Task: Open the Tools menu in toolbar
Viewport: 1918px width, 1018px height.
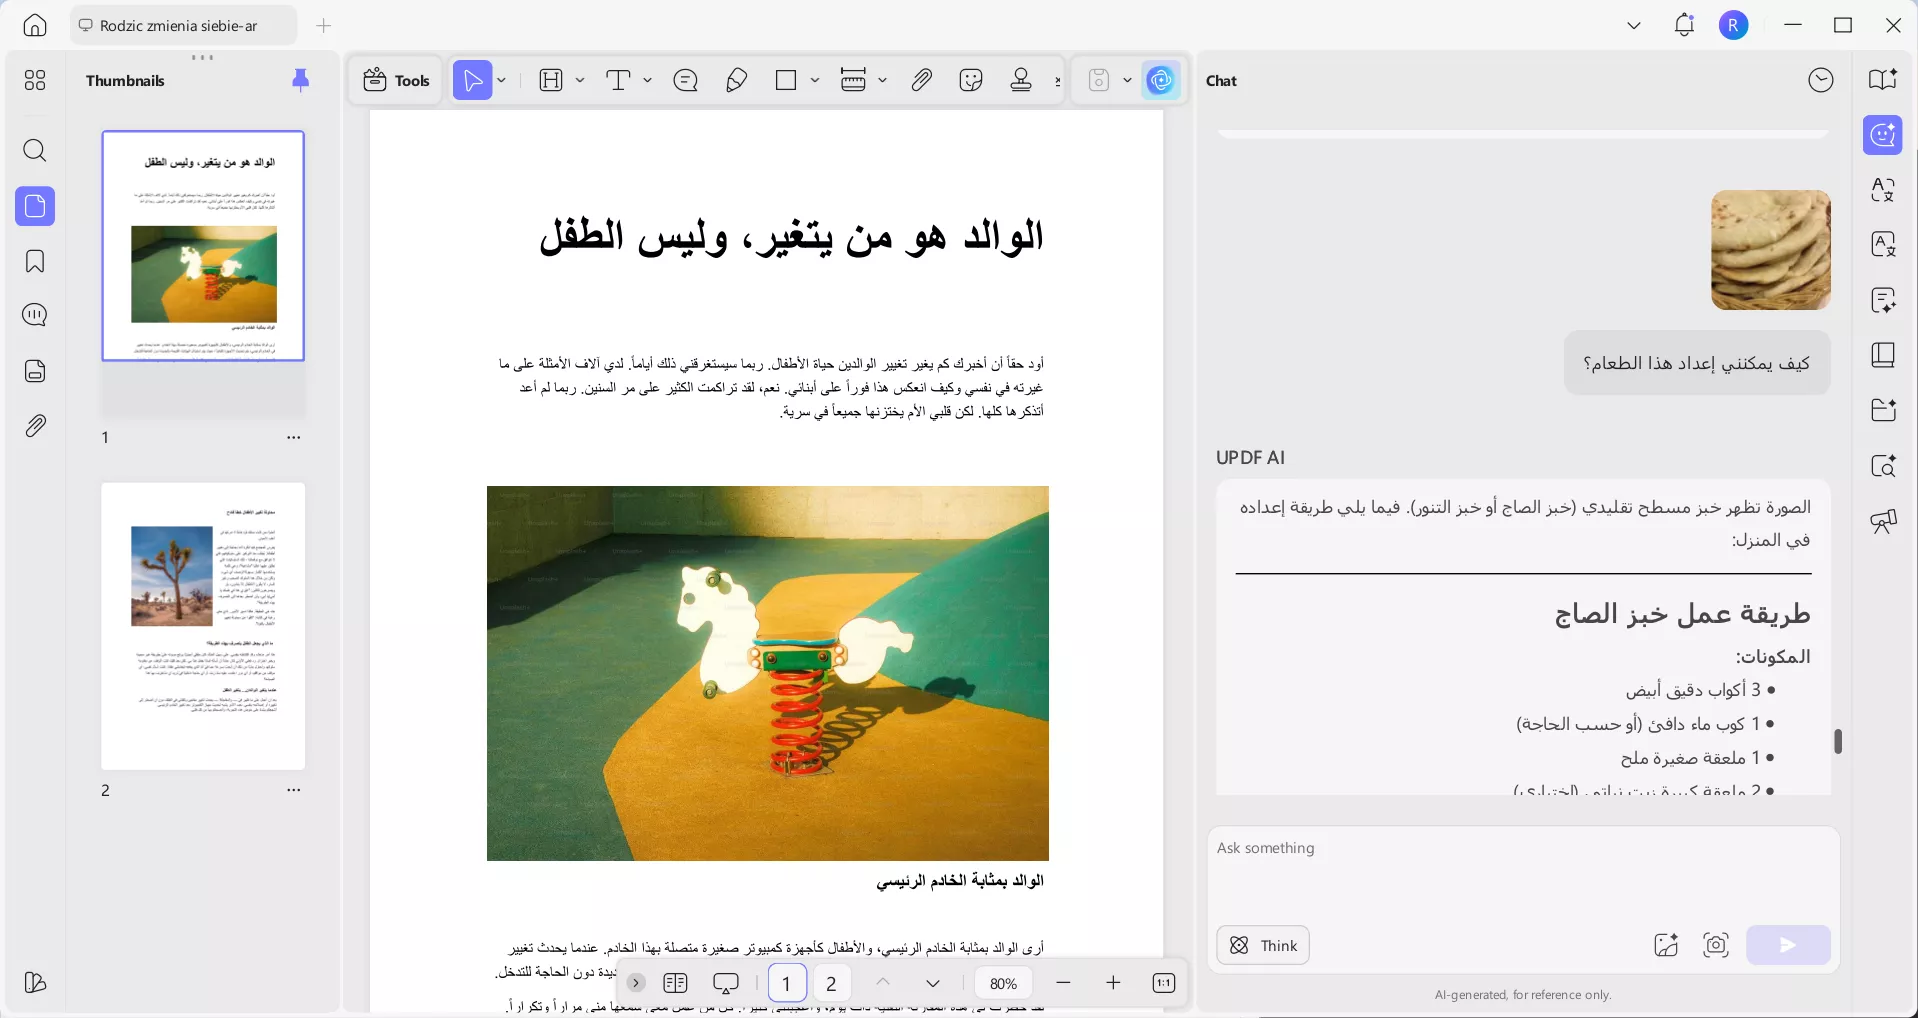Action: 395,80
